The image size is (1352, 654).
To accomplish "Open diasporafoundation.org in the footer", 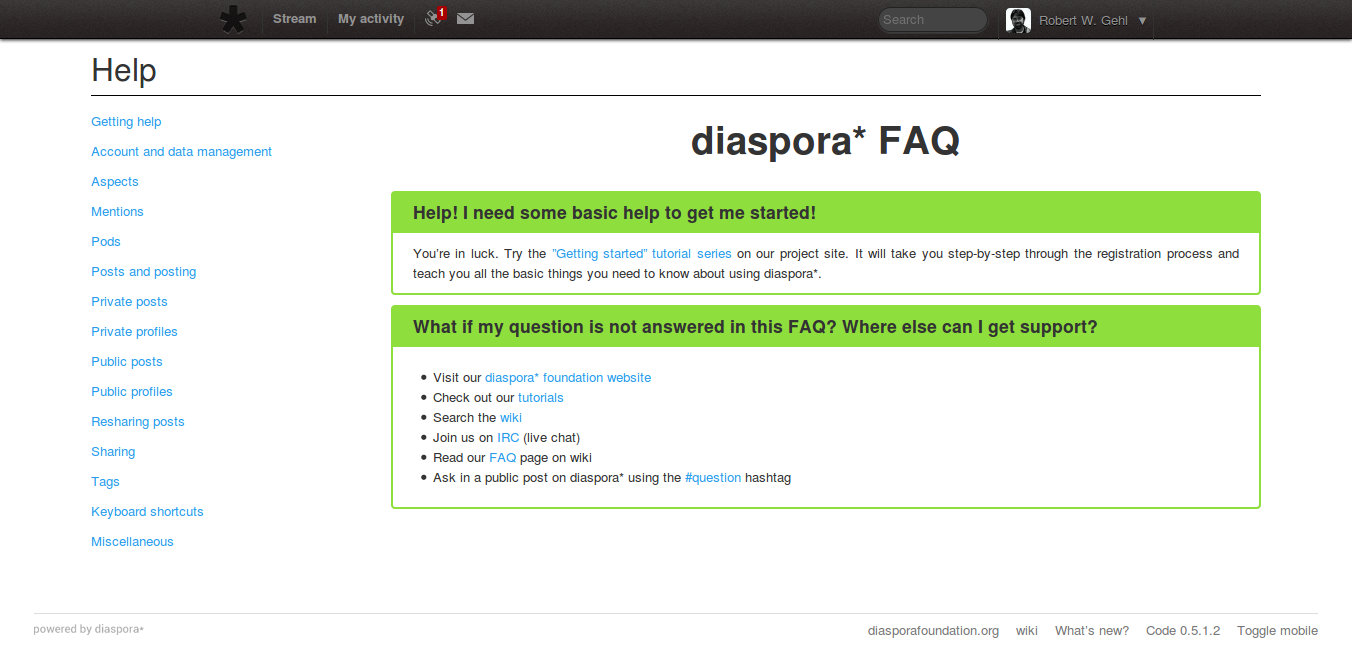I will coord(933,631).
